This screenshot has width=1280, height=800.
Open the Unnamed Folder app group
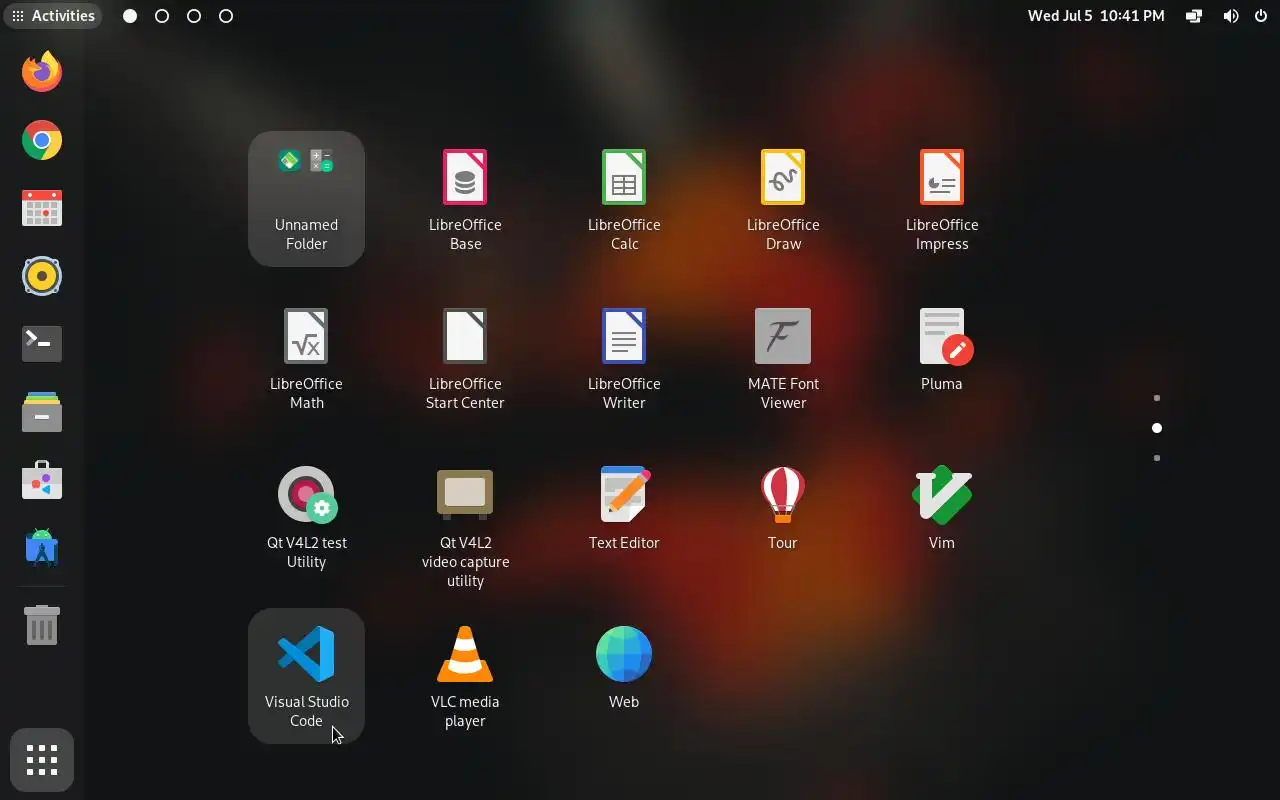(306, 198)
